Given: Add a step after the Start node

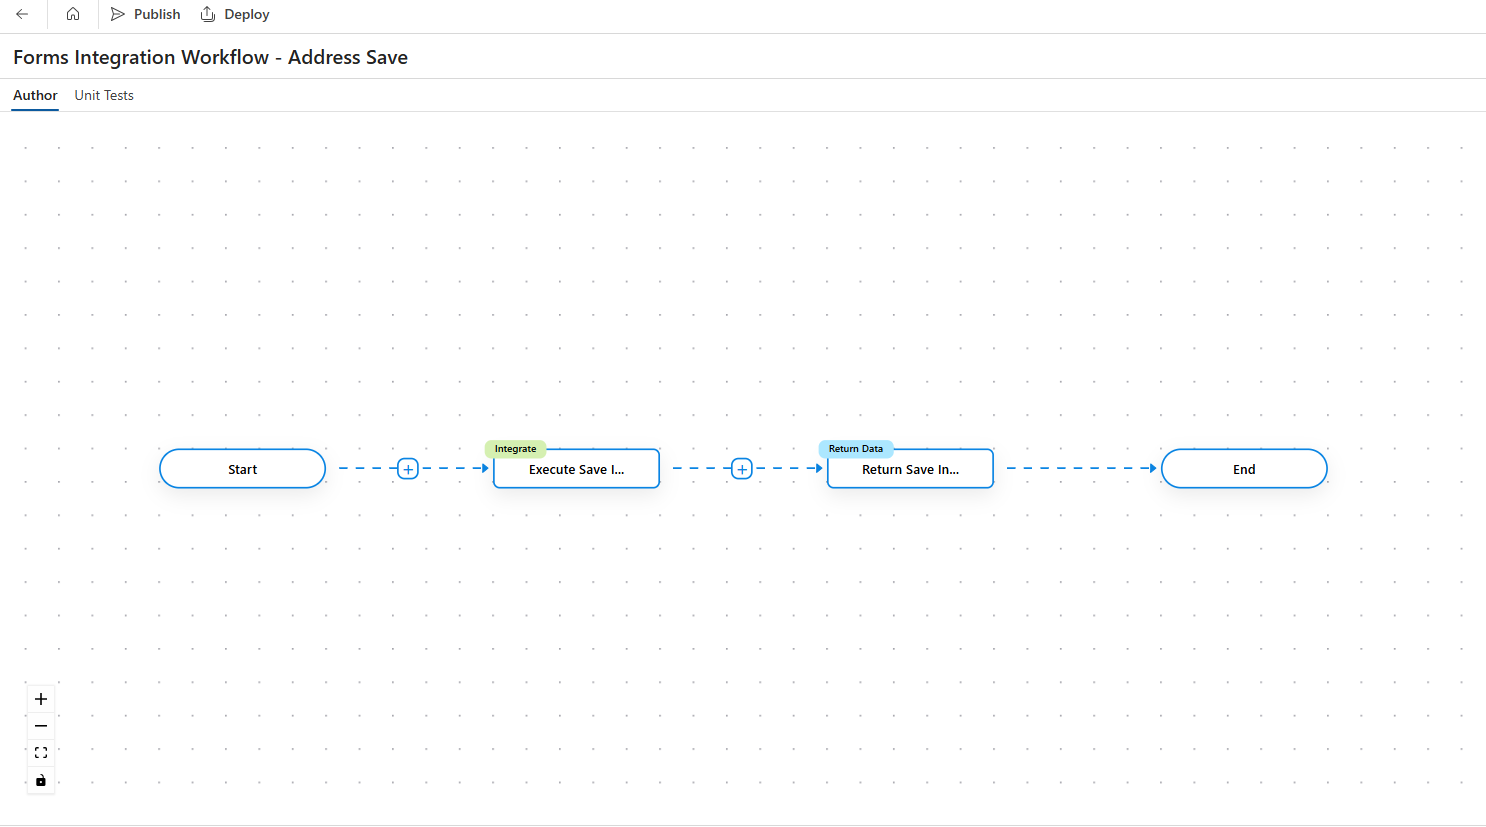Looking at the screenshot, I should 408,469.
